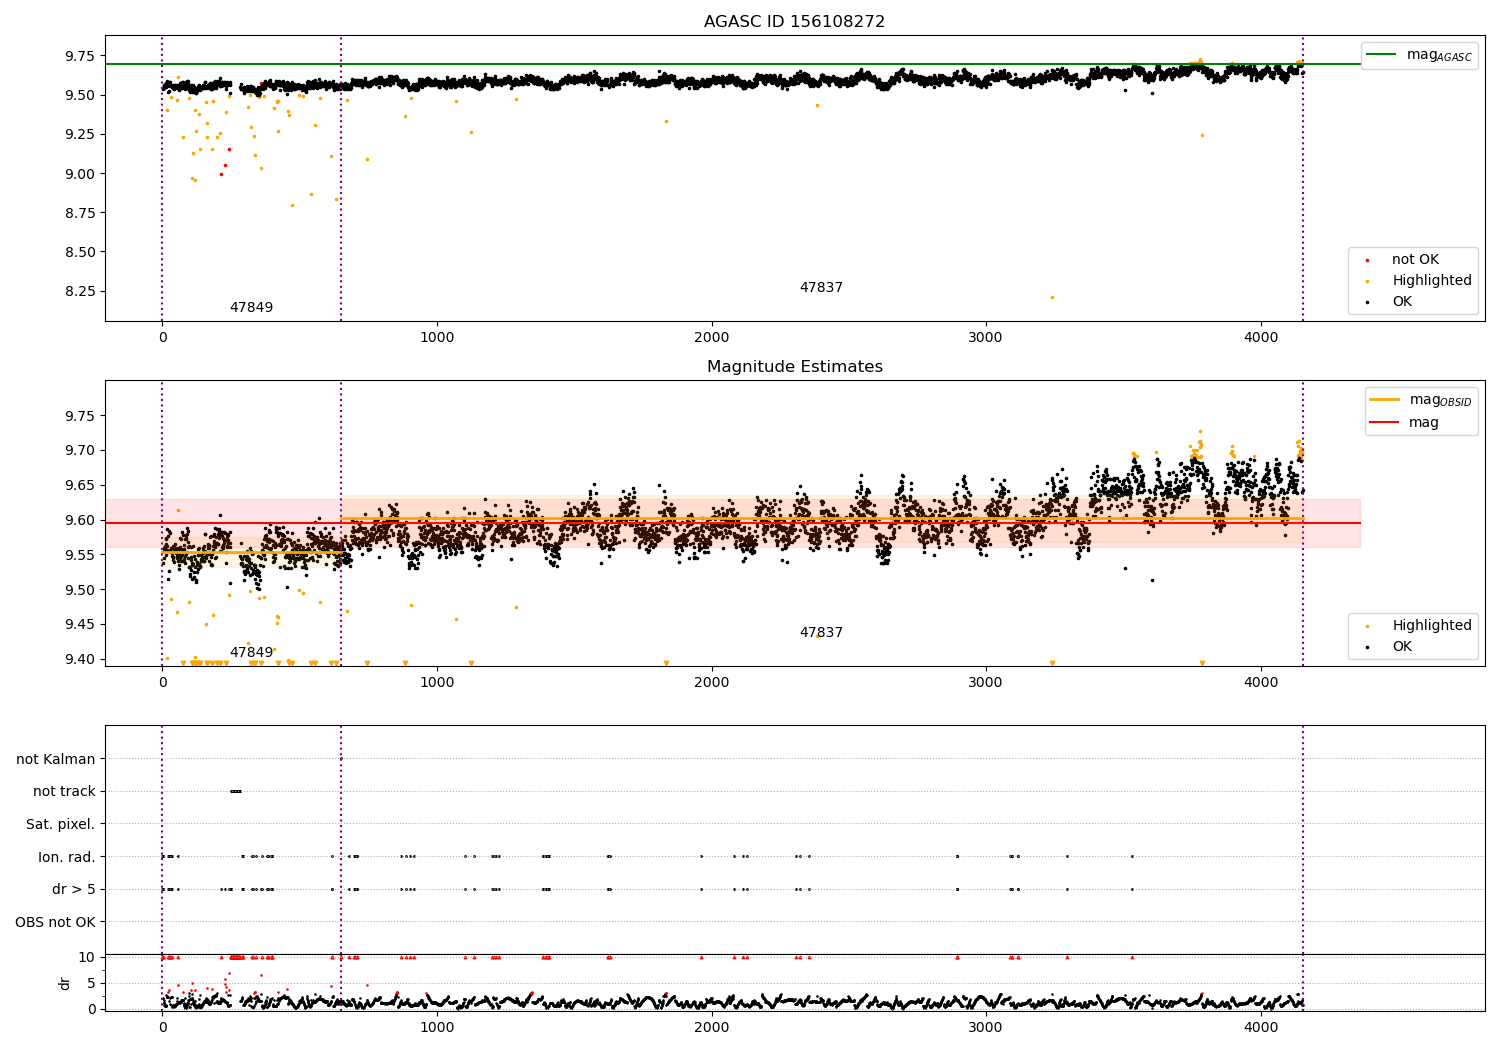
Task: Click 'OK' legend entry in Magnitude Estimates plot
Action: [1402, 646]
